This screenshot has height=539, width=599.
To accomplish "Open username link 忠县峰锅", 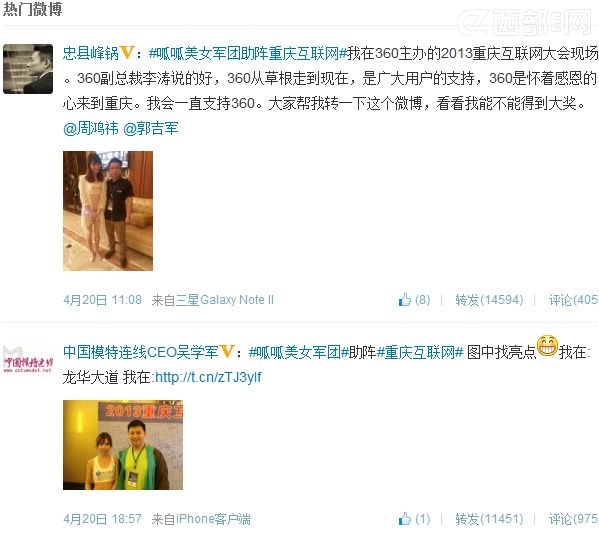I will [x=91, y=53].
